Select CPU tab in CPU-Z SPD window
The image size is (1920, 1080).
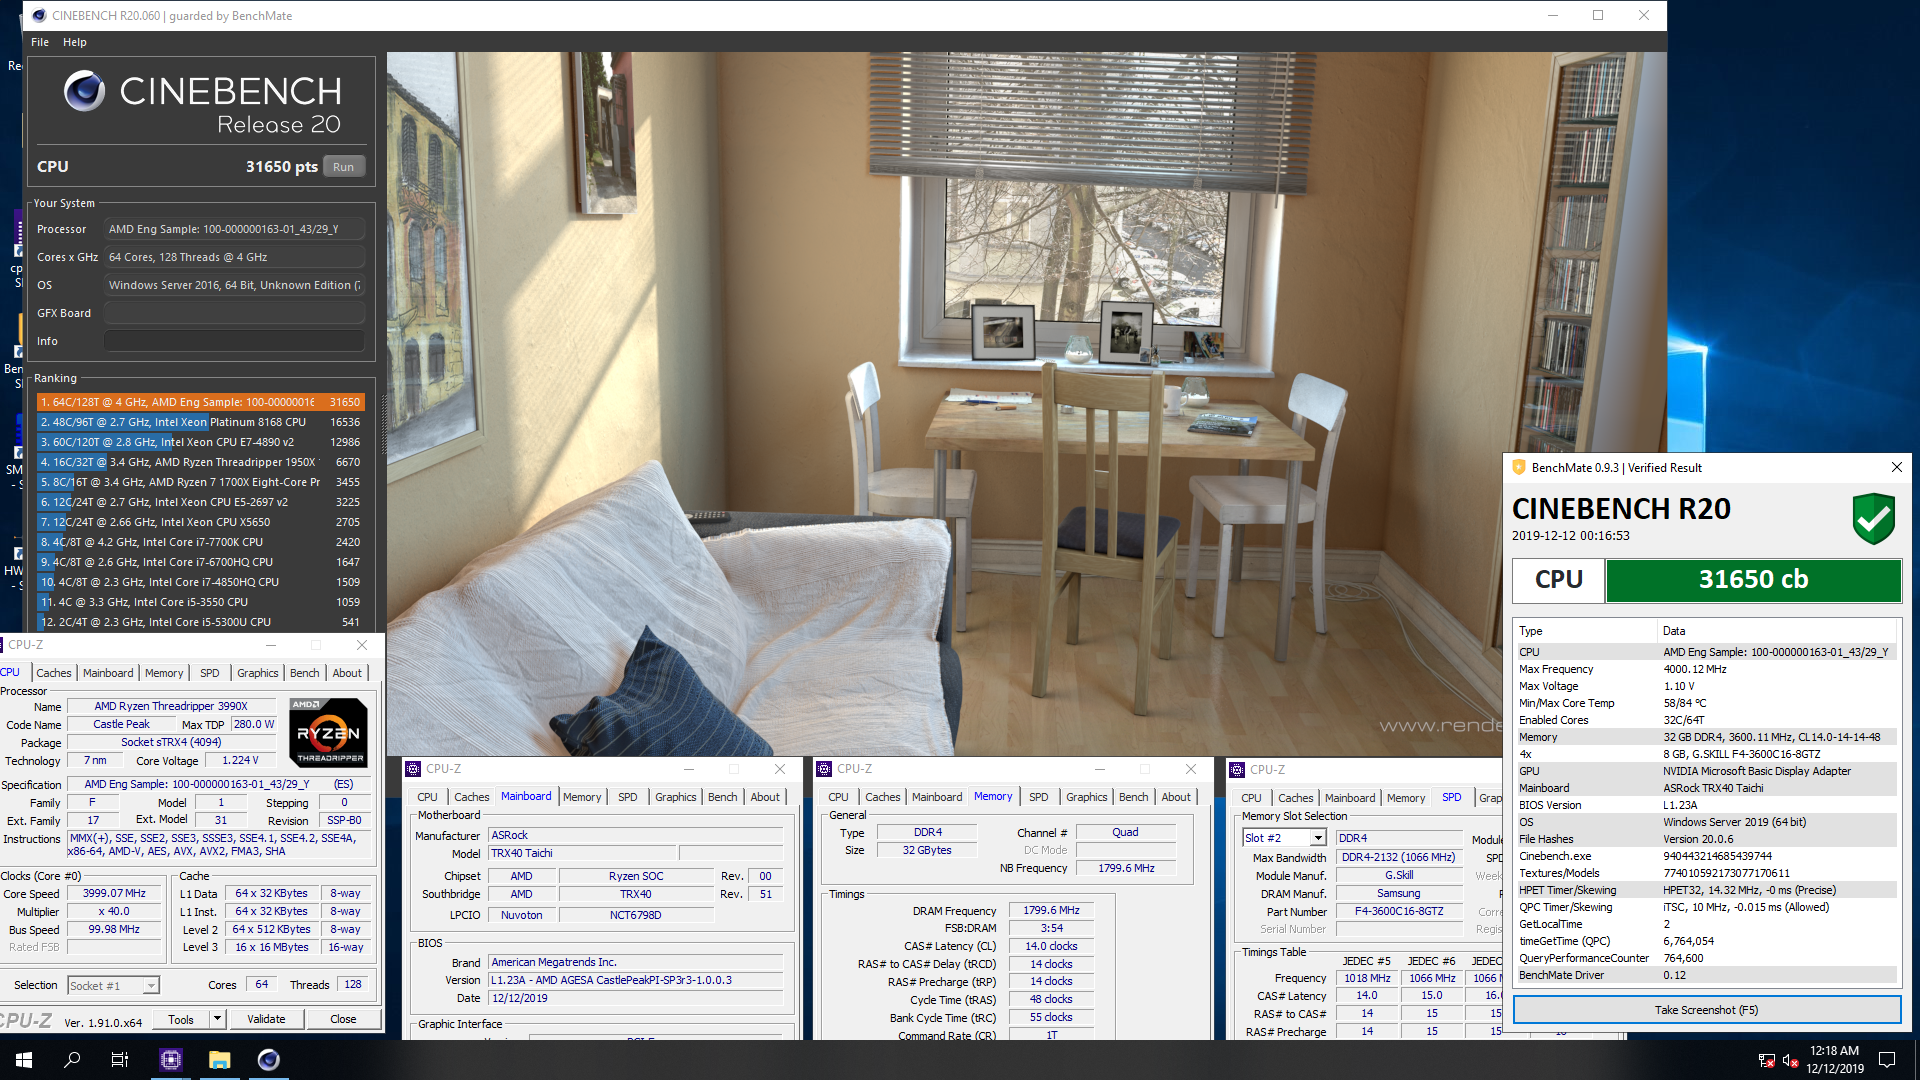click(1251, 798)
